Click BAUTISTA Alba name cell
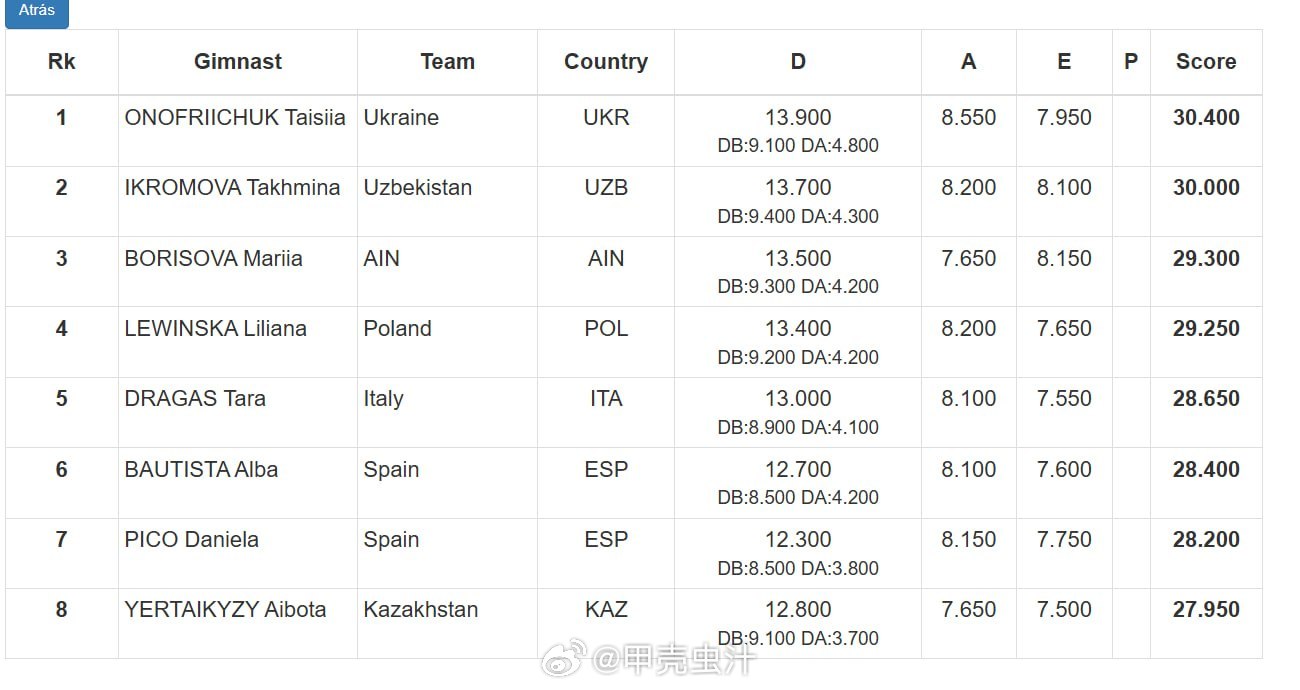 click(201, 470)
